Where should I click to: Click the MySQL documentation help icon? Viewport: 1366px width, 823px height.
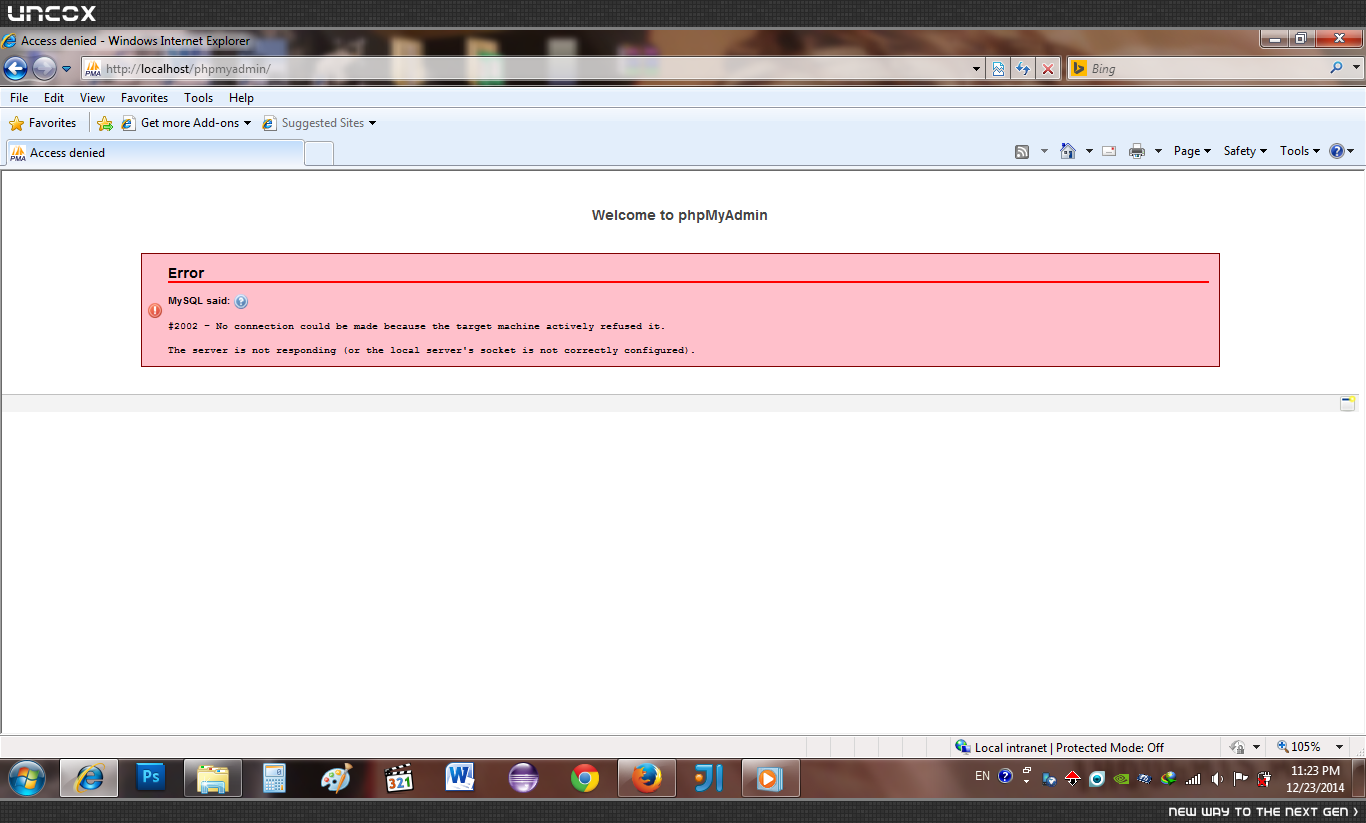coord(241,301)
